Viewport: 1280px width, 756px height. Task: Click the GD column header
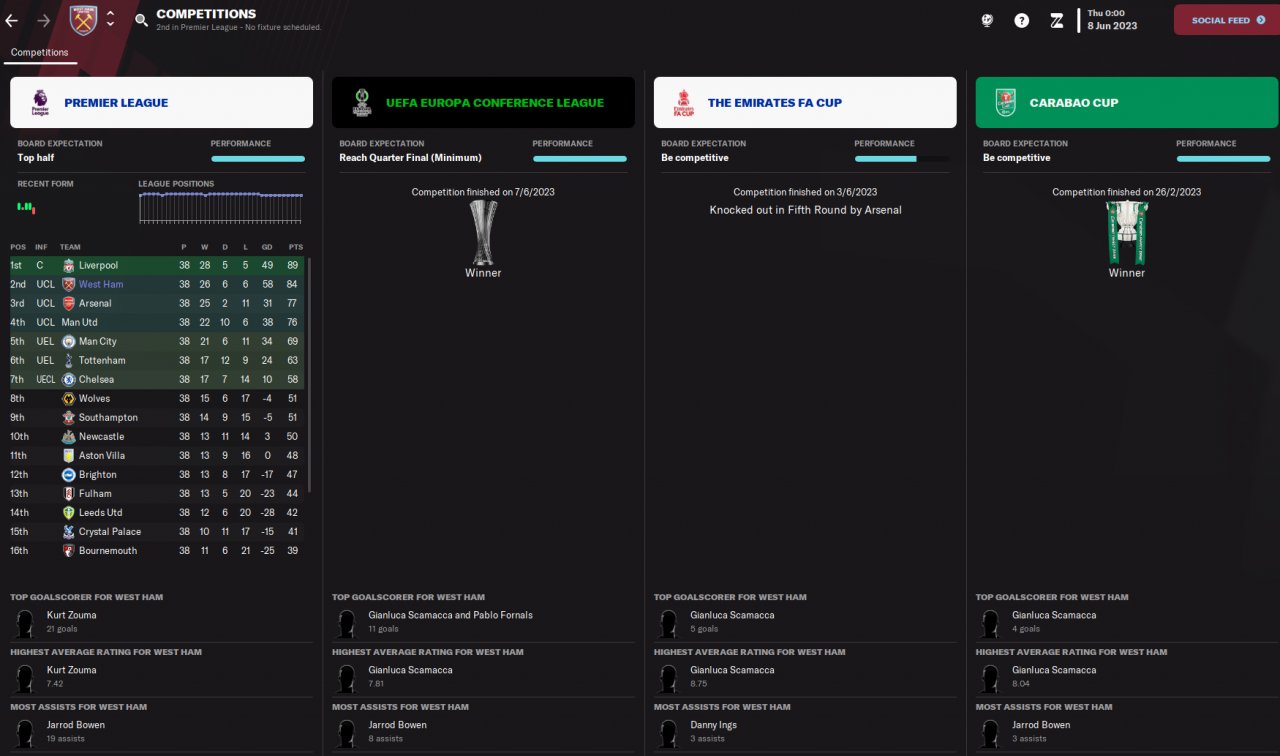click(x=267, y=247)
